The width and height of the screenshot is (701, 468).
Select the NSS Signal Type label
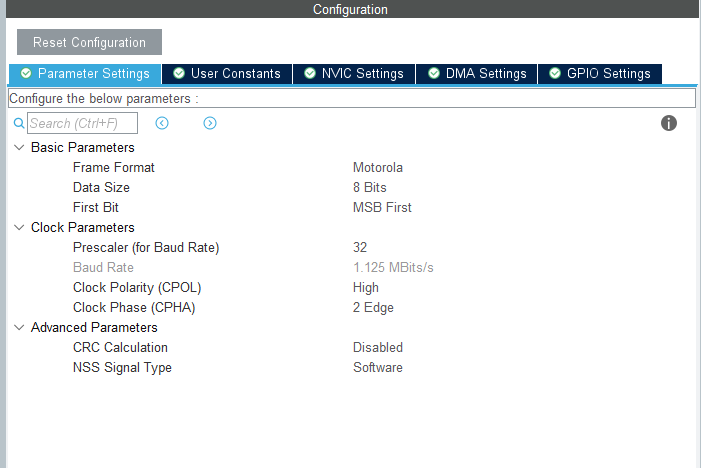(122, 367)
